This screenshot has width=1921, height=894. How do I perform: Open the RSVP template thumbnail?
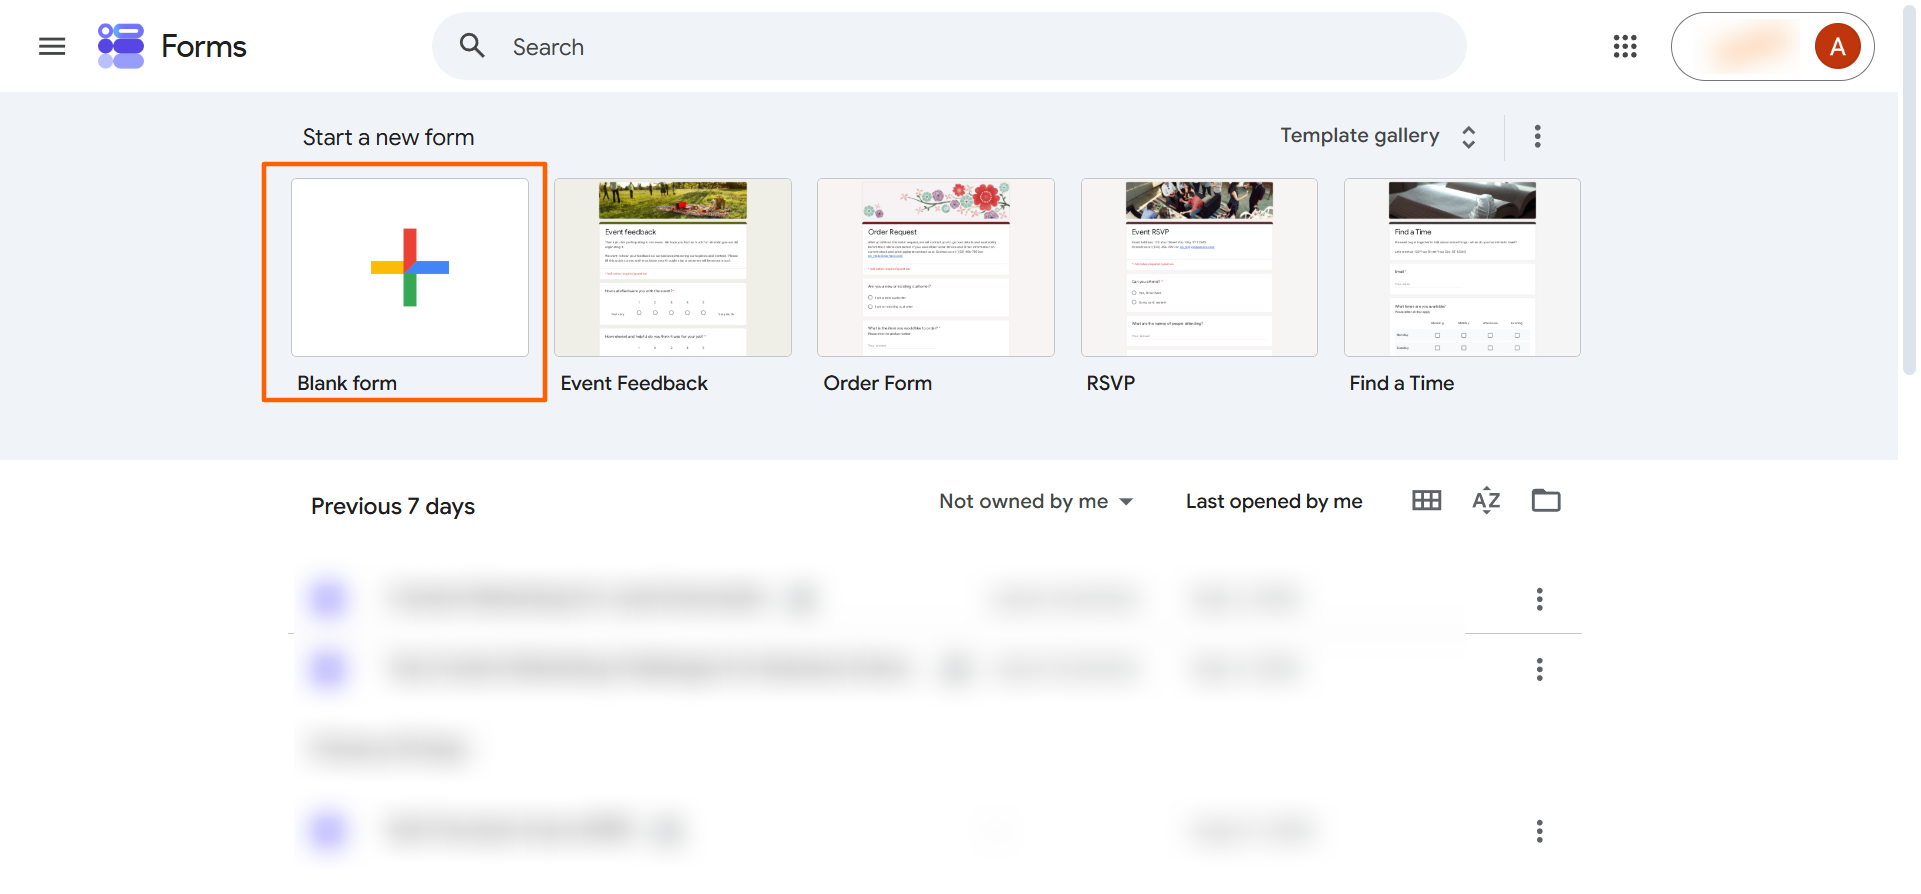point(1199,267)
